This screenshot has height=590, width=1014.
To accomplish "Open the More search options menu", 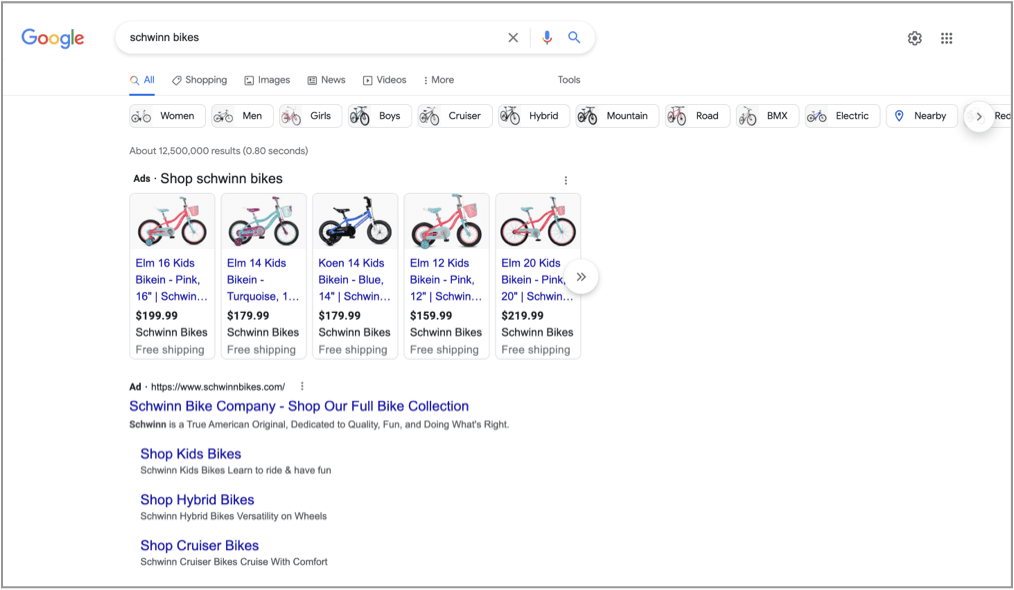I will pos(438,80).
